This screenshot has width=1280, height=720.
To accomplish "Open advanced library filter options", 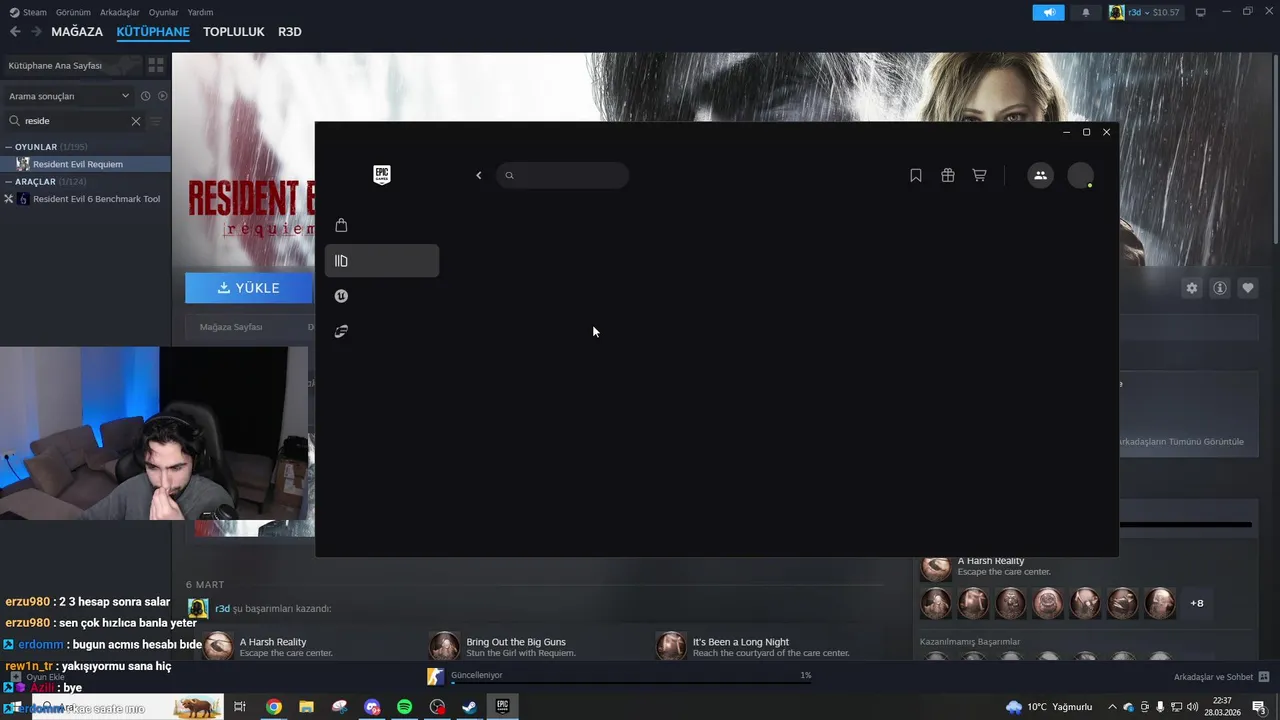I will pos(156,121).
